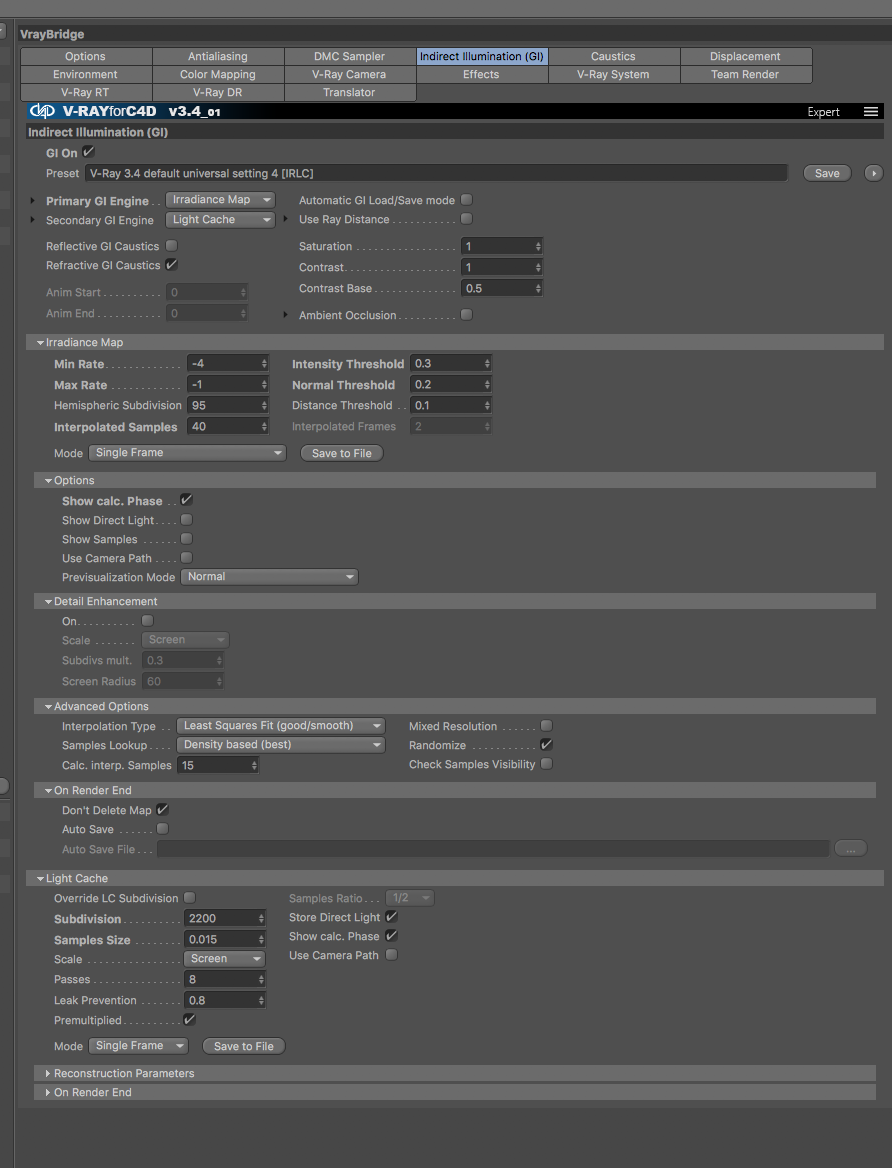Go to the Color Mapping tab

[x=218, y=74]
